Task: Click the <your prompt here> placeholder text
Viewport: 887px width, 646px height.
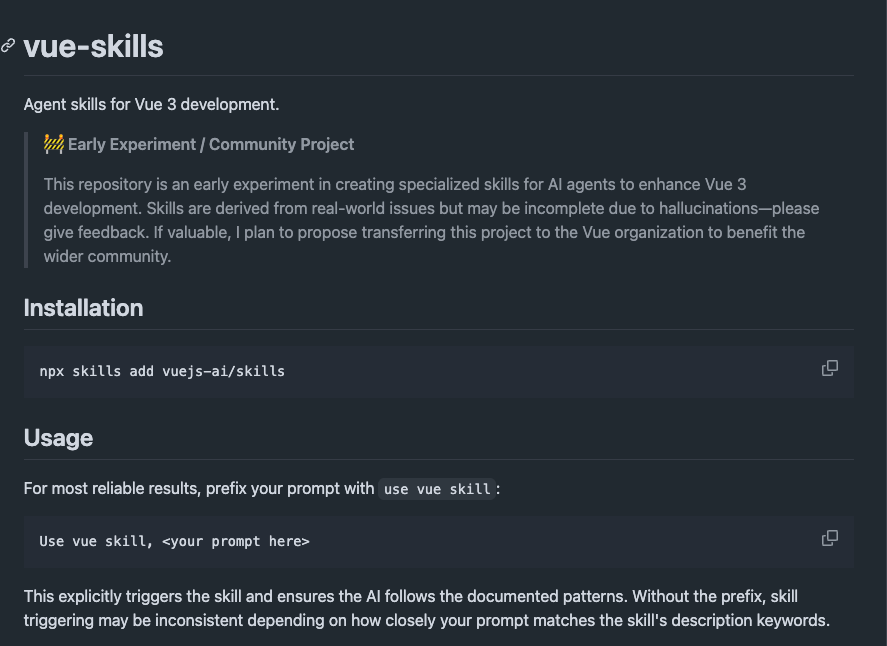Action: pyautogui.click(x=235, y=541)
